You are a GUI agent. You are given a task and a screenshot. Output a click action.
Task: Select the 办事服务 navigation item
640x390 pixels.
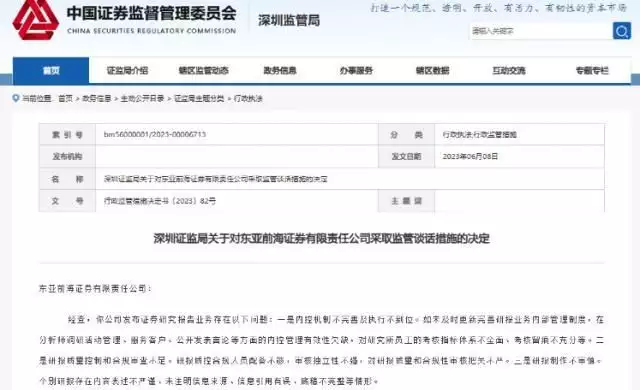pyautogui.click(x=356, y=71)
